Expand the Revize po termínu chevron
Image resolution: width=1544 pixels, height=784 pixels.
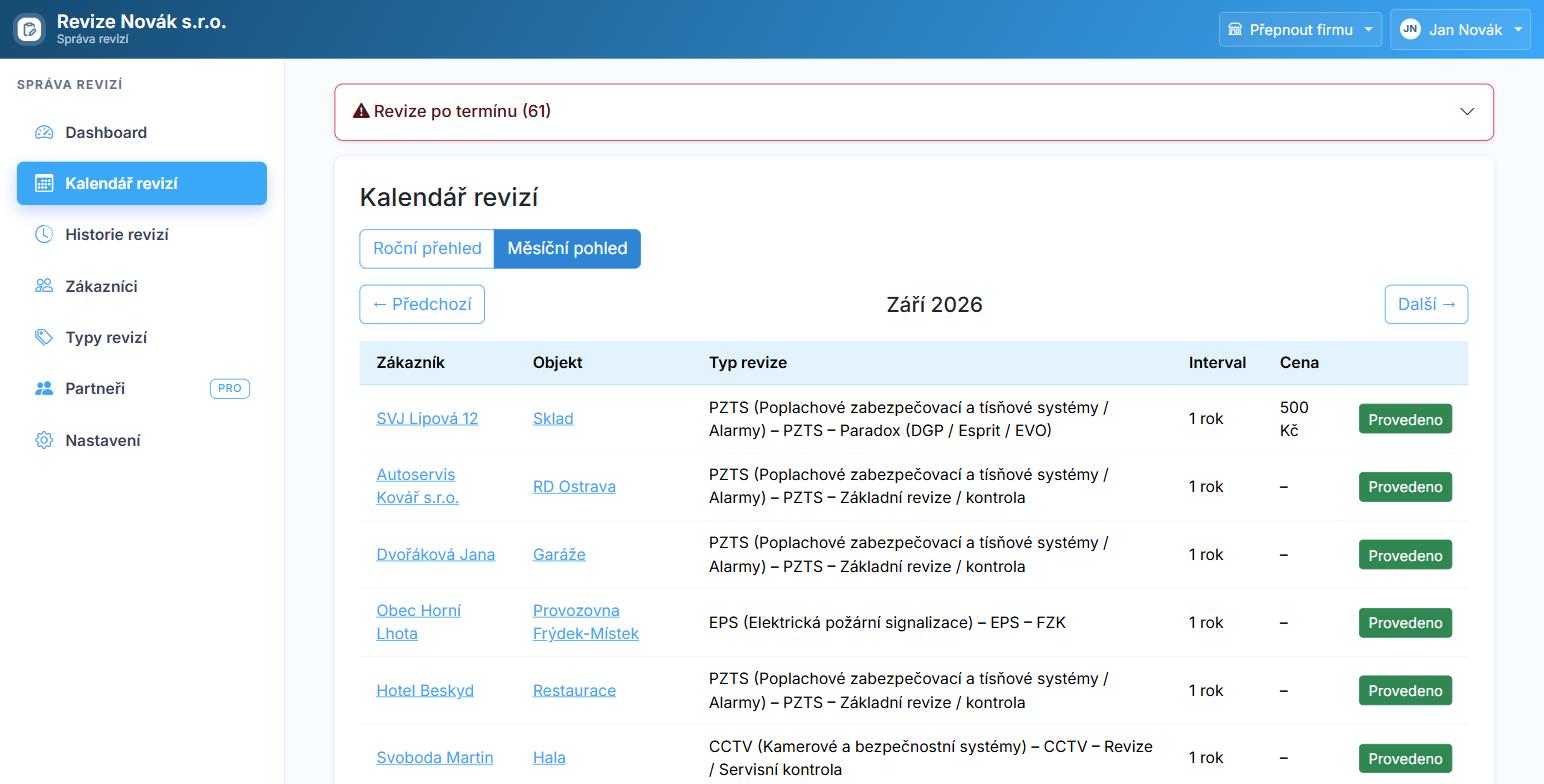click(1467, 111)
